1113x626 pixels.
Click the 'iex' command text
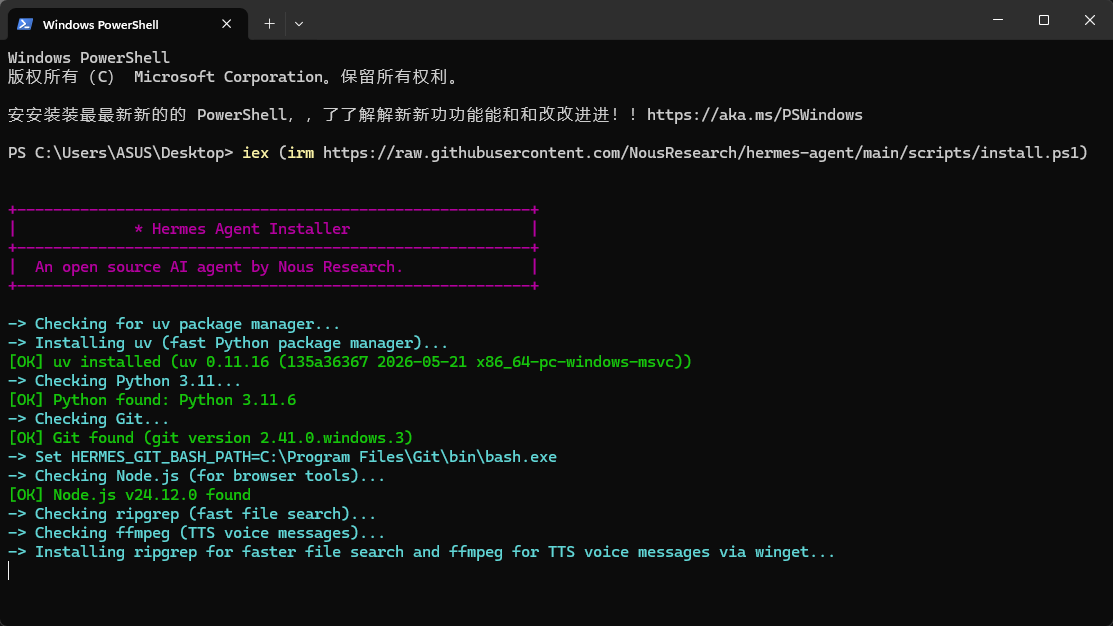point(256,153)
